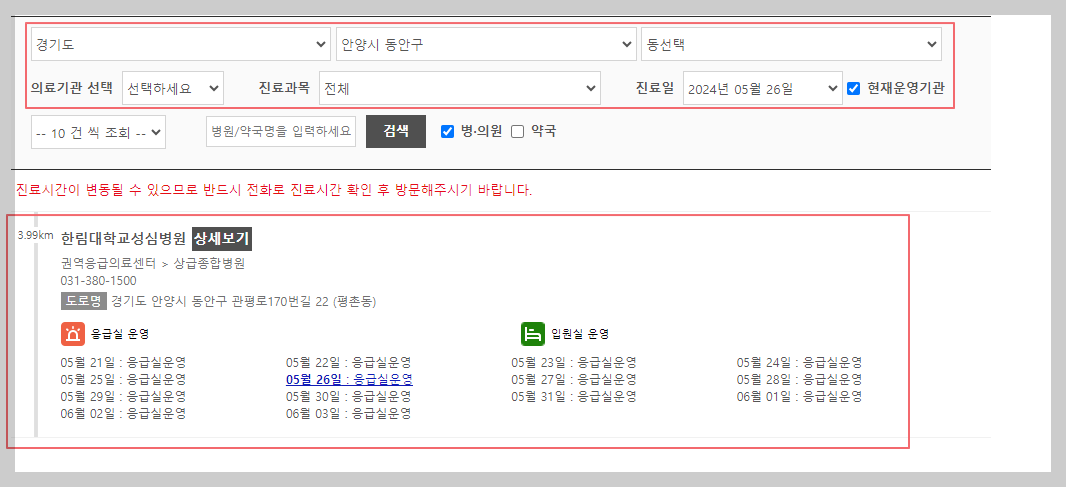The width and height of the screenshot is (1066, 487).
Task: Click the 06월 01일 응급실운영 entry
Action: pyautogui.click(x=800, y=397)
